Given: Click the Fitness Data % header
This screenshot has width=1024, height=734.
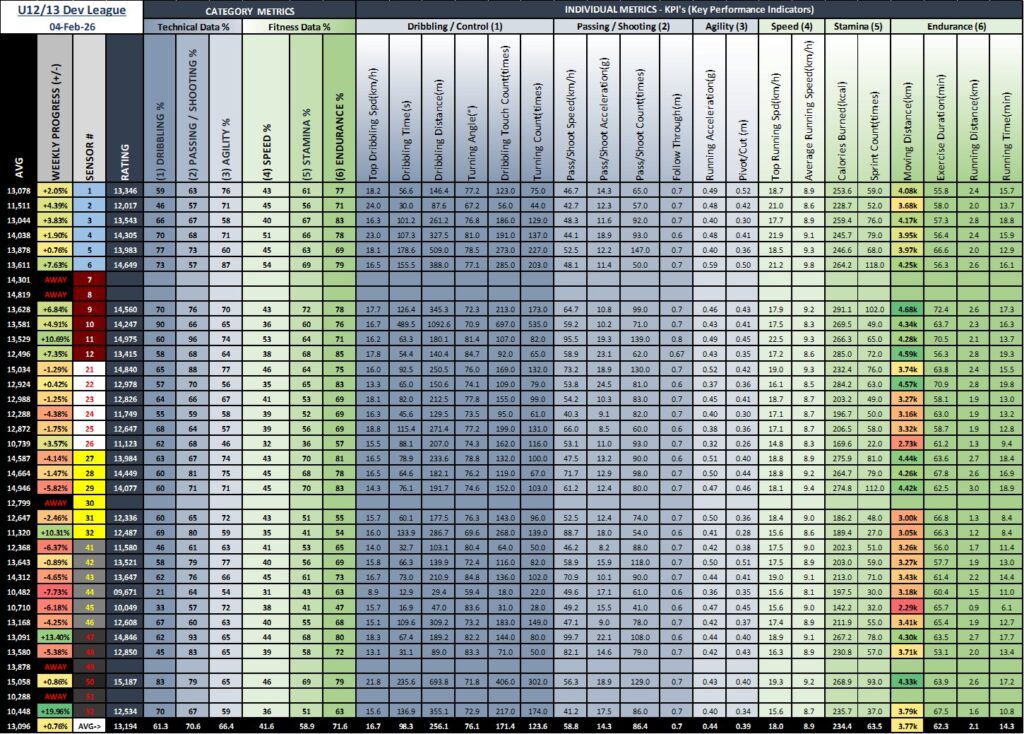Looking at the screenshot, I should pyautogui.click(x=300, y=27).
